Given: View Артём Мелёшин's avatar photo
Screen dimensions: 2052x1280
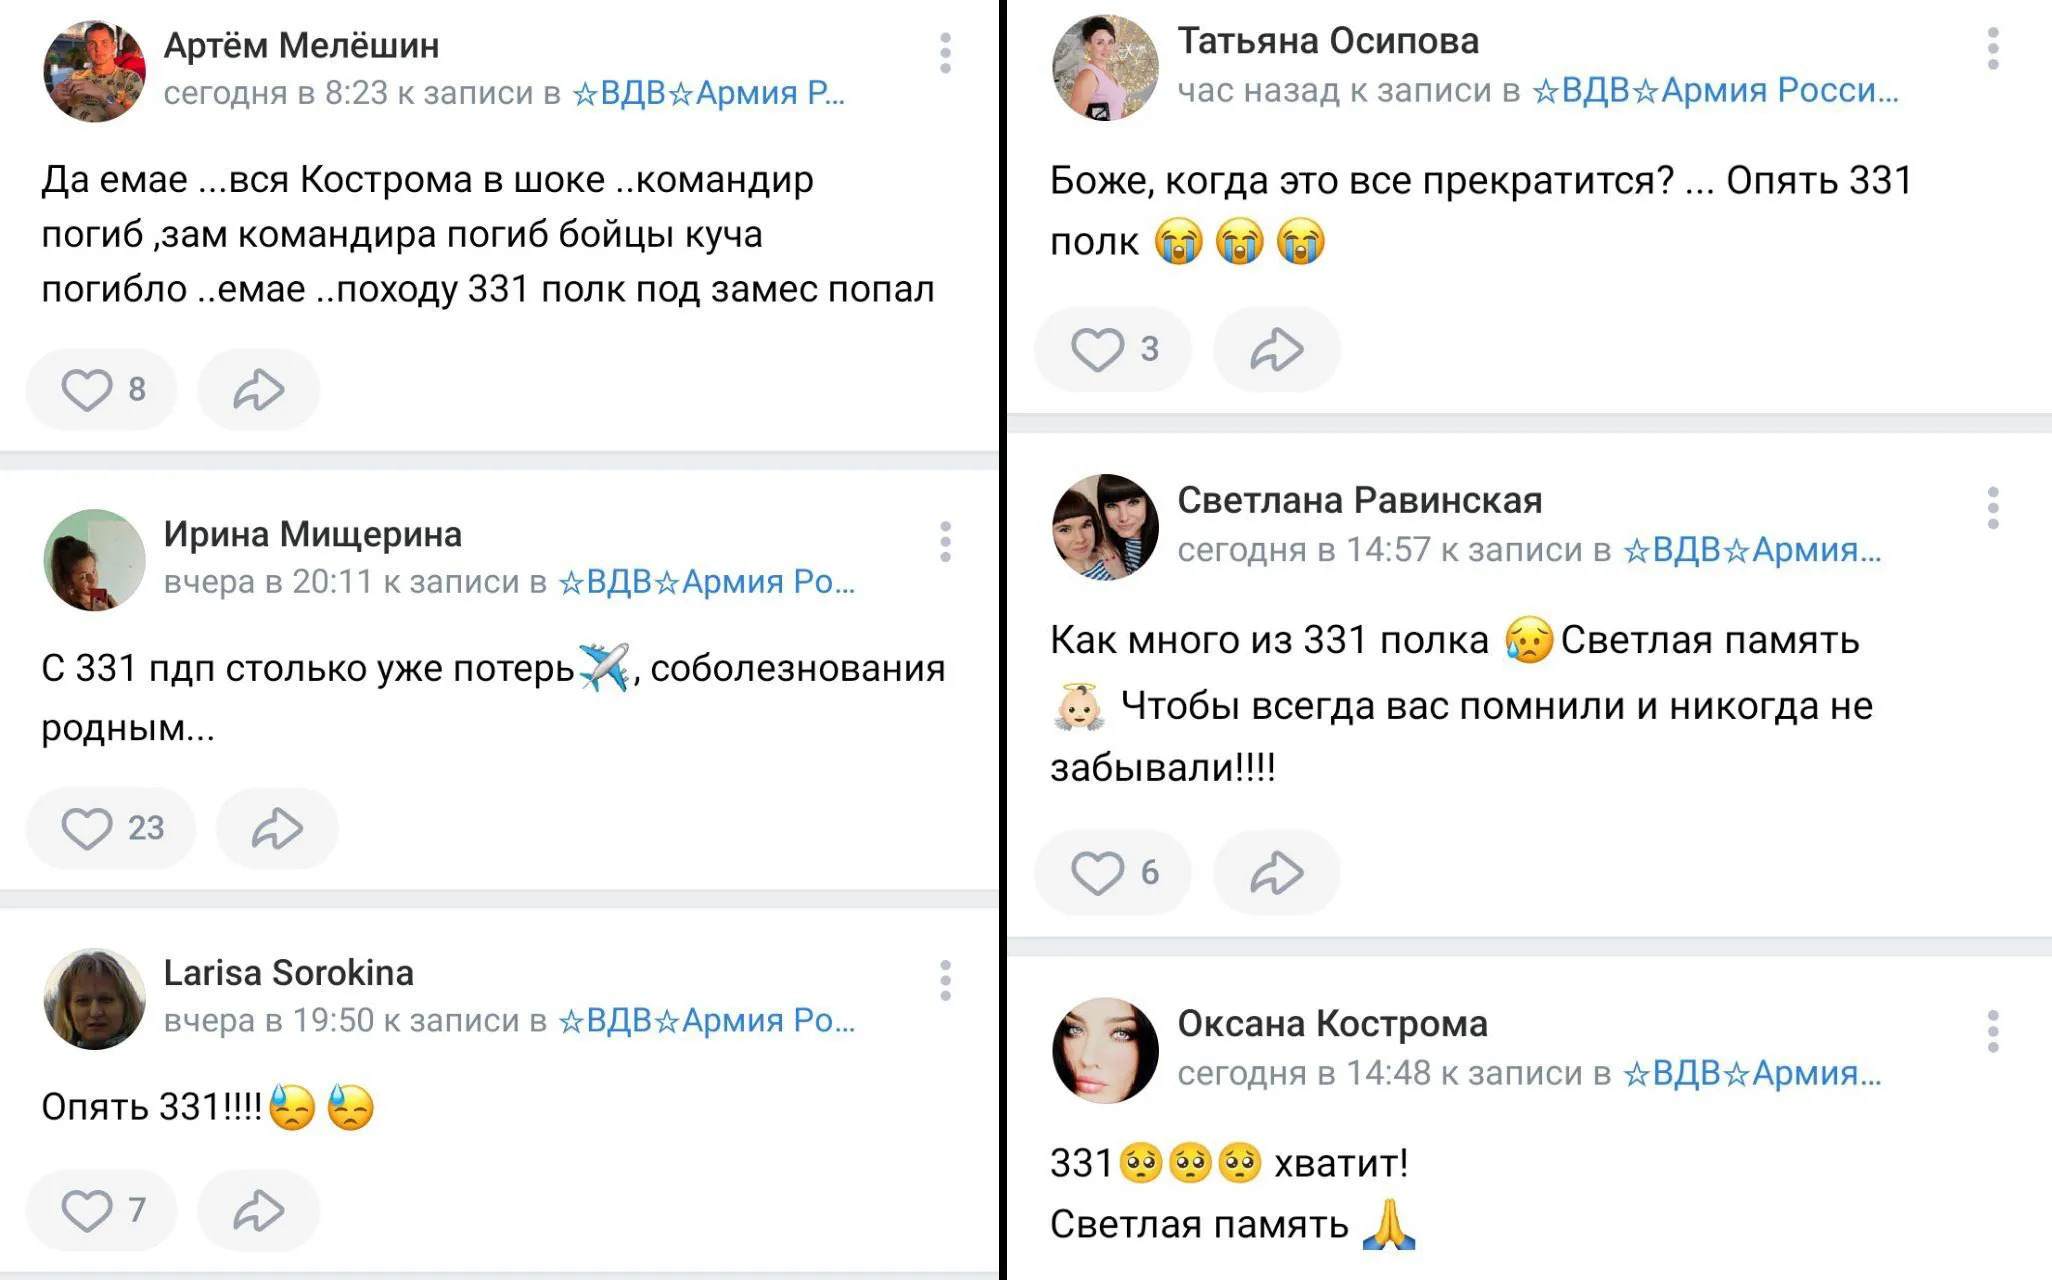Looking at the screenshot, I should click(95, 71).
